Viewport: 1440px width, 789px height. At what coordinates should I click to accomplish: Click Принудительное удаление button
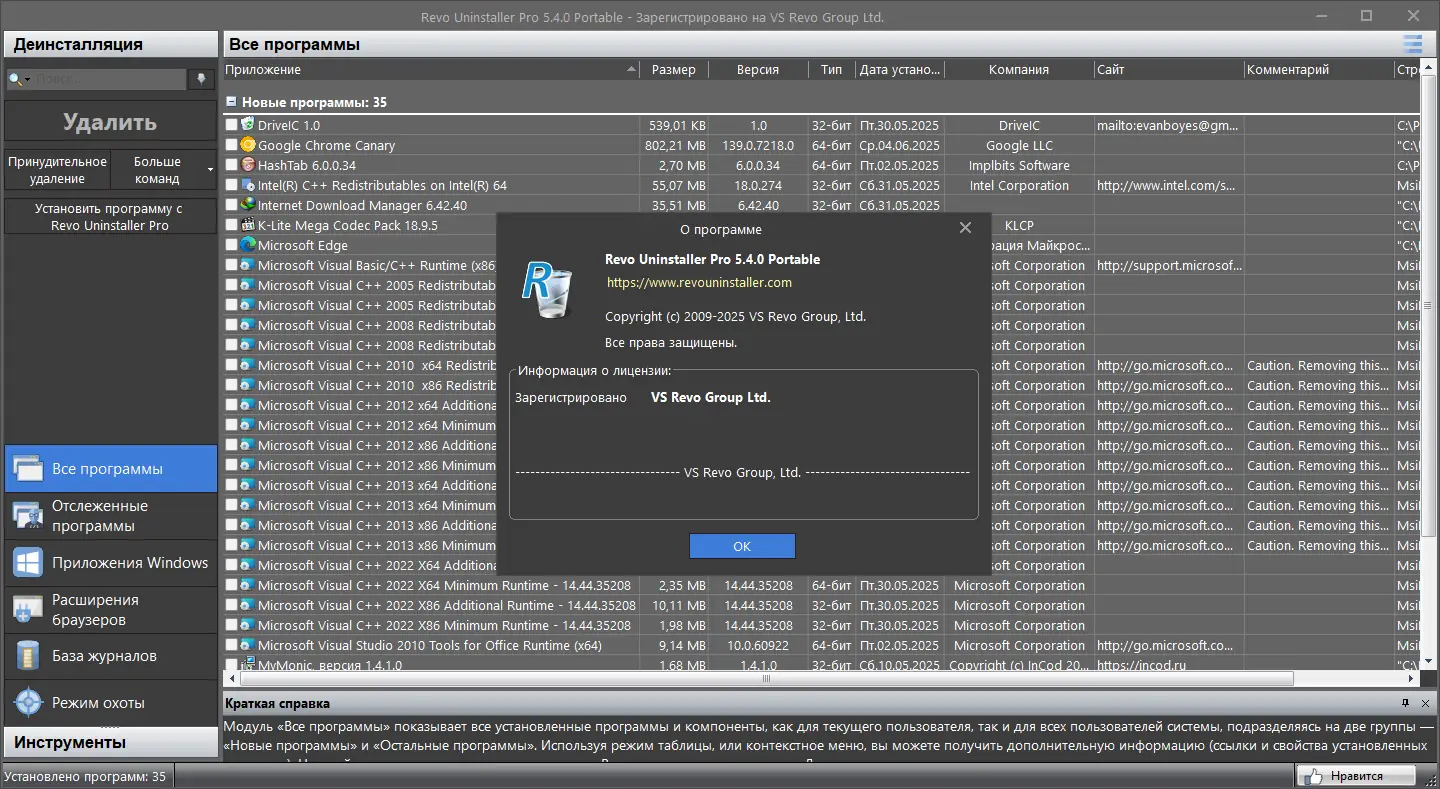tap(57, 170)
